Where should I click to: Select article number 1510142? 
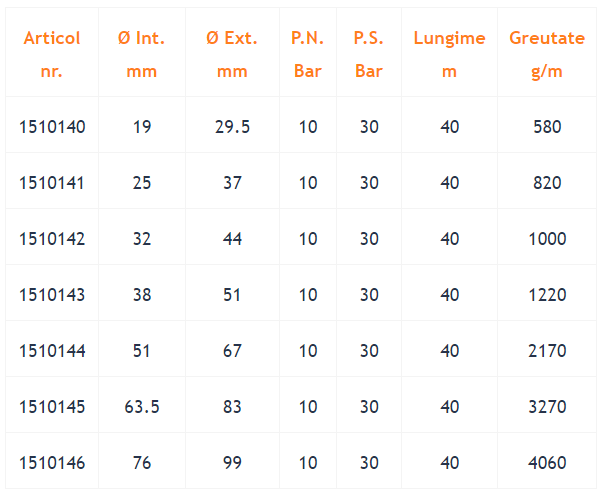point(52,239)
